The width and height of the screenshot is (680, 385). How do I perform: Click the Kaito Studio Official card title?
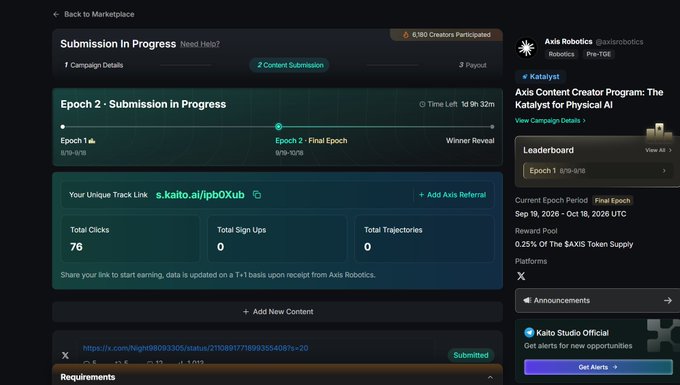(572, 333)
